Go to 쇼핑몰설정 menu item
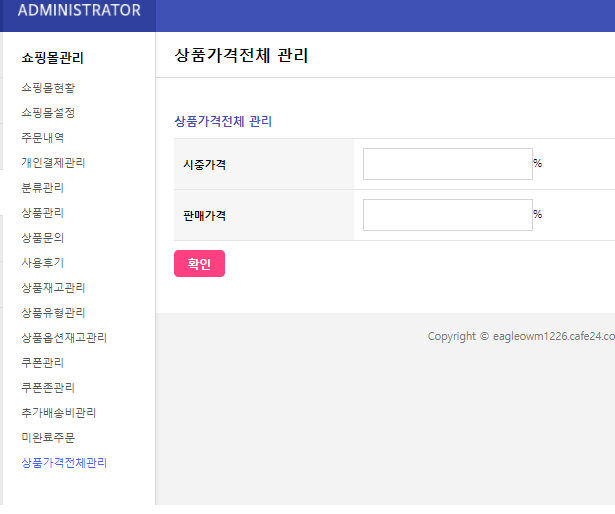Screen dimensions: 615x514 [48, 113]
